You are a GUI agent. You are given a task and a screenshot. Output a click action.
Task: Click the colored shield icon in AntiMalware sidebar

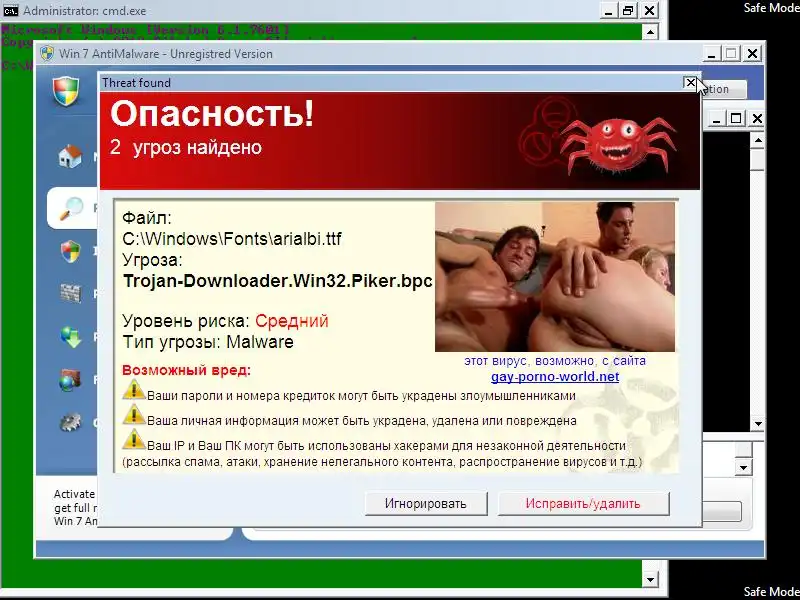point(70,251)
